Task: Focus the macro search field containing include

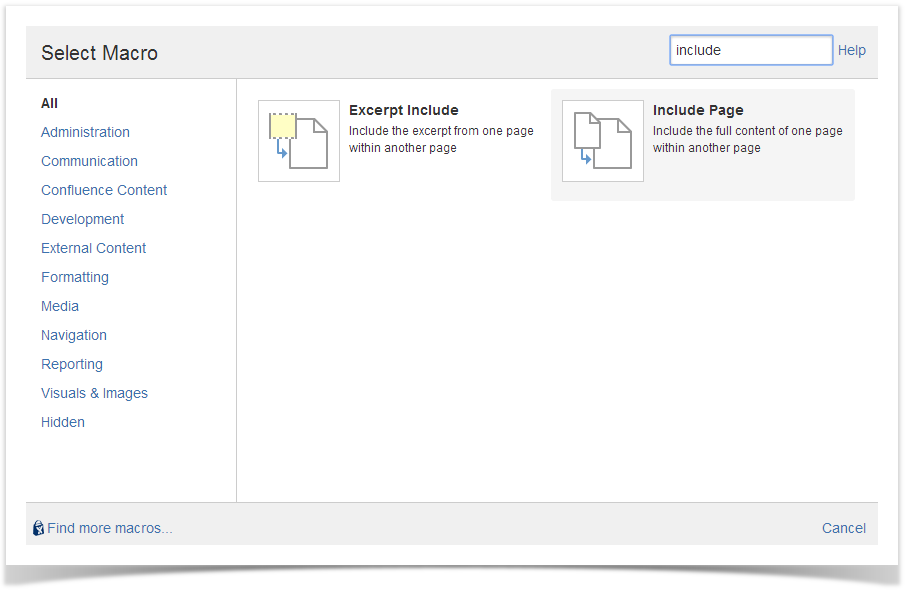Action: point(751,50)
